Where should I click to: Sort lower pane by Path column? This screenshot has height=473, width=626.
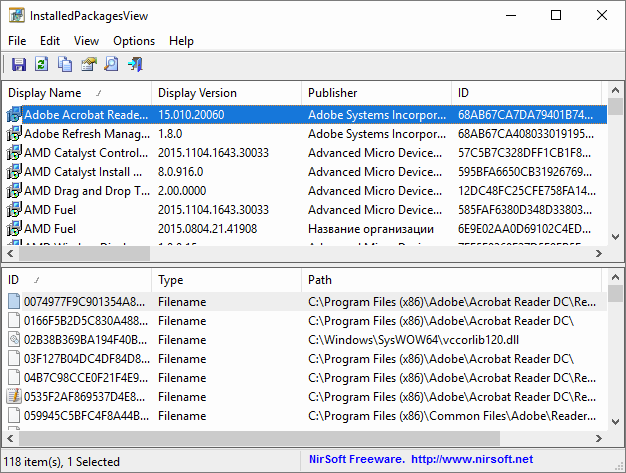click(450, 280)
